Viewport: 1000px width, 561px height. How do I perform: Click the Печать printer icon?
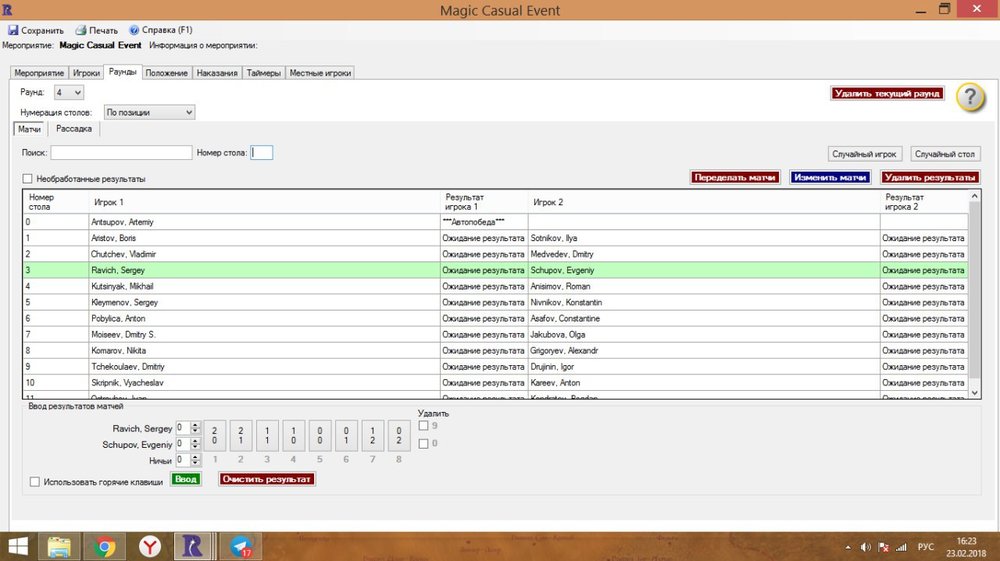[81, 30]
